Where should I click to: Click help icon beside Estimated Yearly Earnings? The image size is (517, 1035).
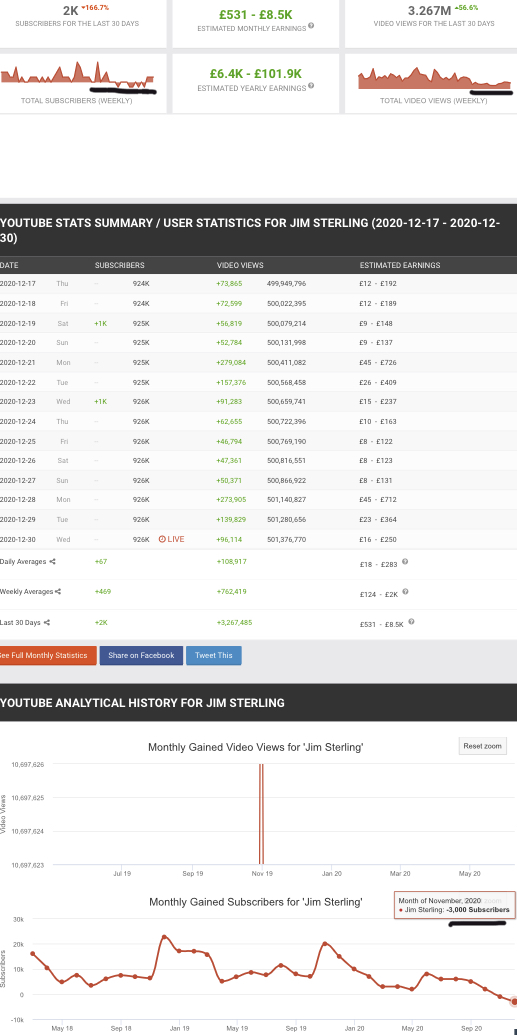pos(311,86)
